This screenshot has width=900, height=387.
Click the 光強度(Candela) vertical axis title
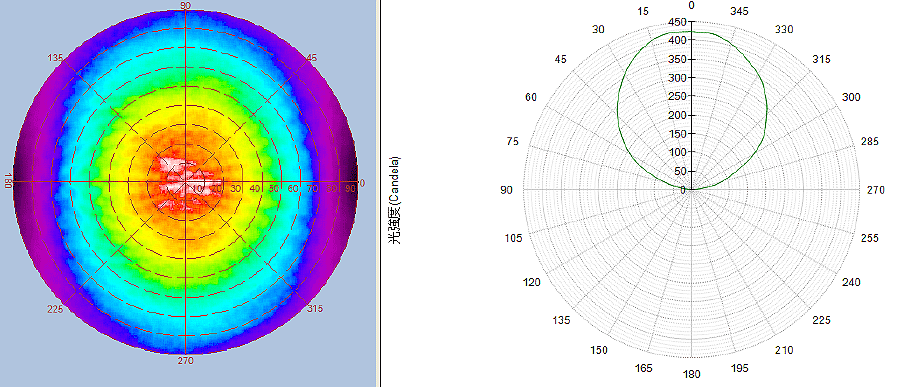(395, 200)
